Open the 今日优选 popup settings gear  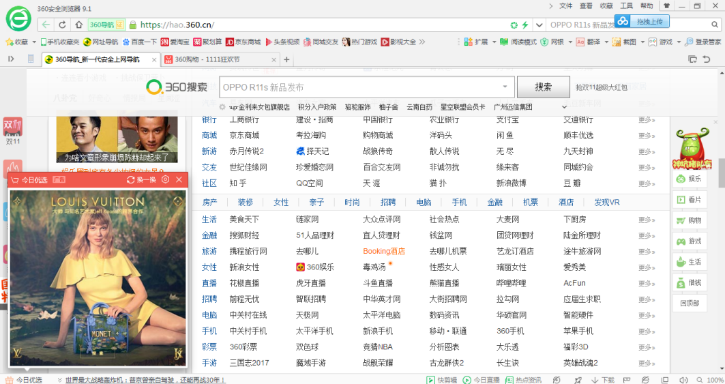click(166, 180)
